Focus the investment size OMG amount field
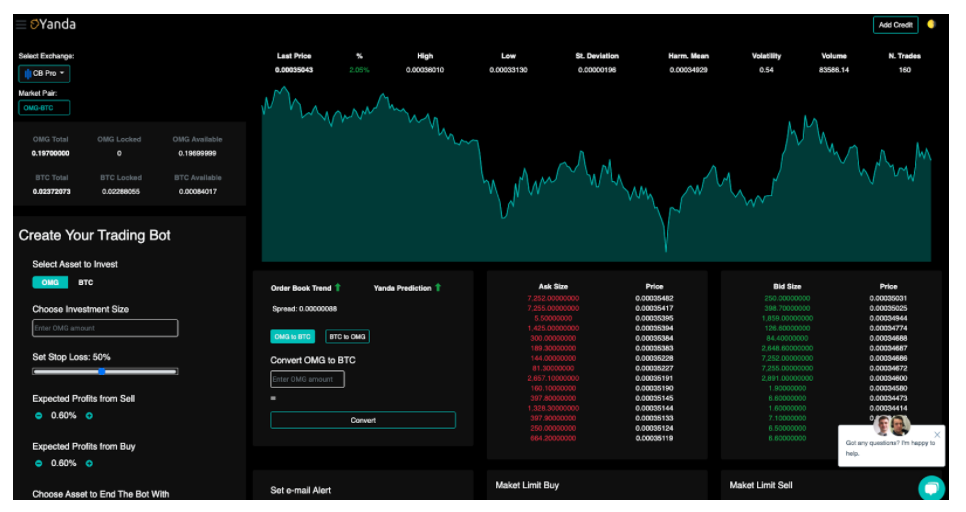 [105, 328]
